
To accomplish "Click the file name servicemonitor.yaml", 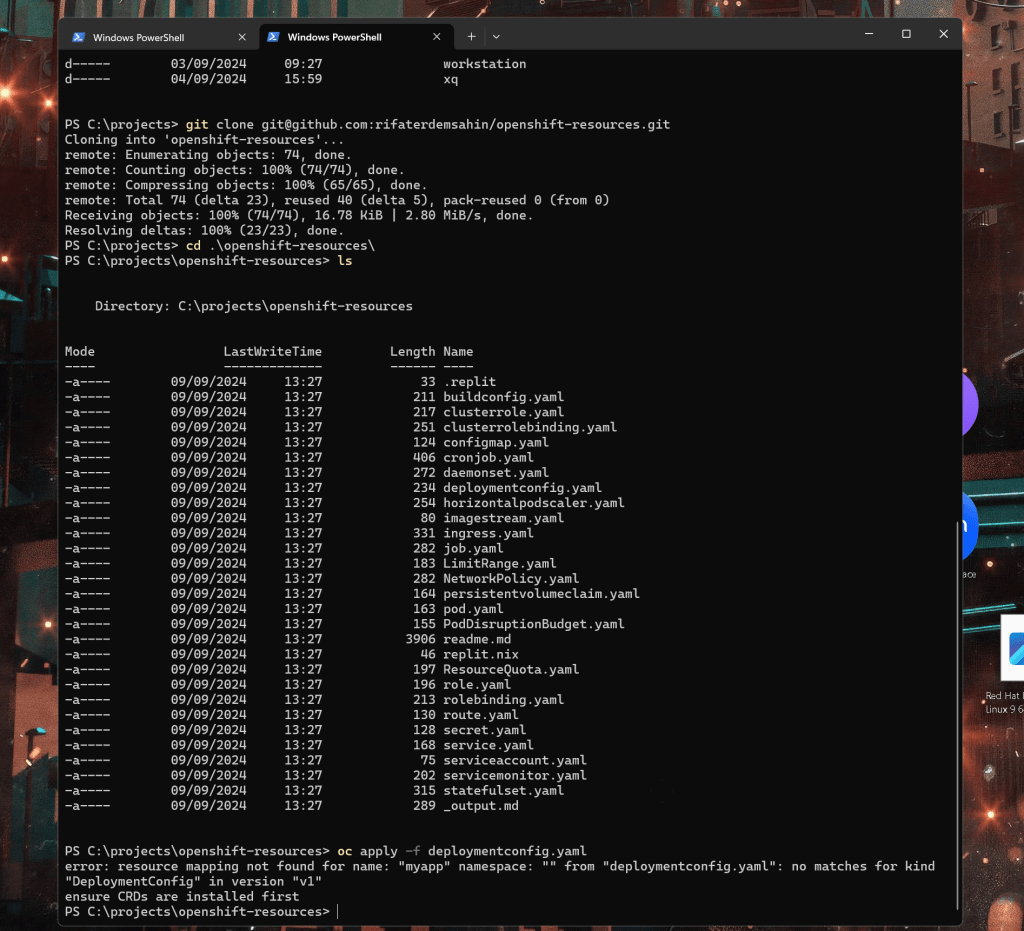I will coord(515,775).
